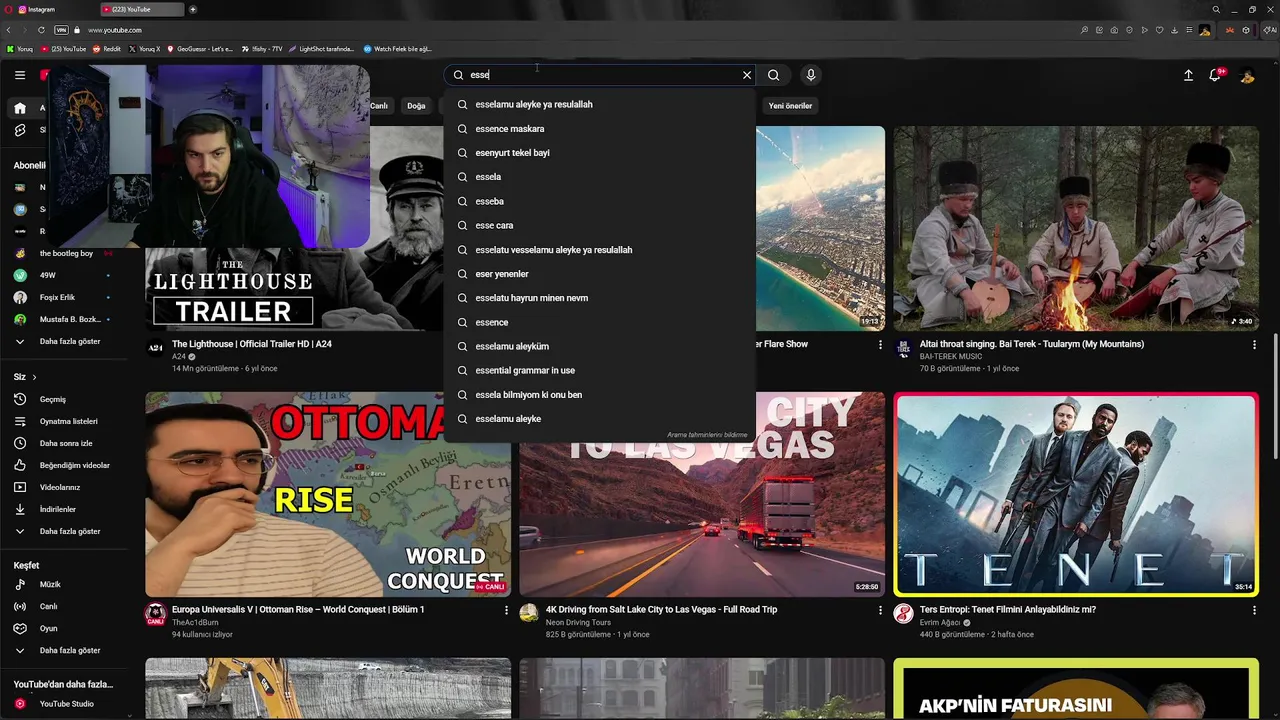Screen dimensions: 1280x720
Task: Open the Altai throat singing thumbnail
Action: (x=1076, y=228)
